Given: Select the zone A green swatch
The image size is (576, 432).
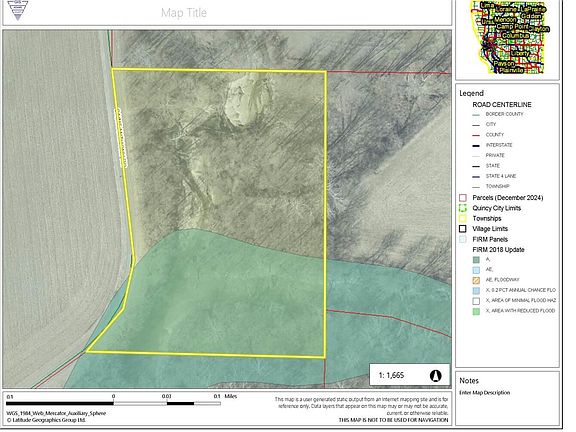Looking at the screenshot, I should [476, 259].
